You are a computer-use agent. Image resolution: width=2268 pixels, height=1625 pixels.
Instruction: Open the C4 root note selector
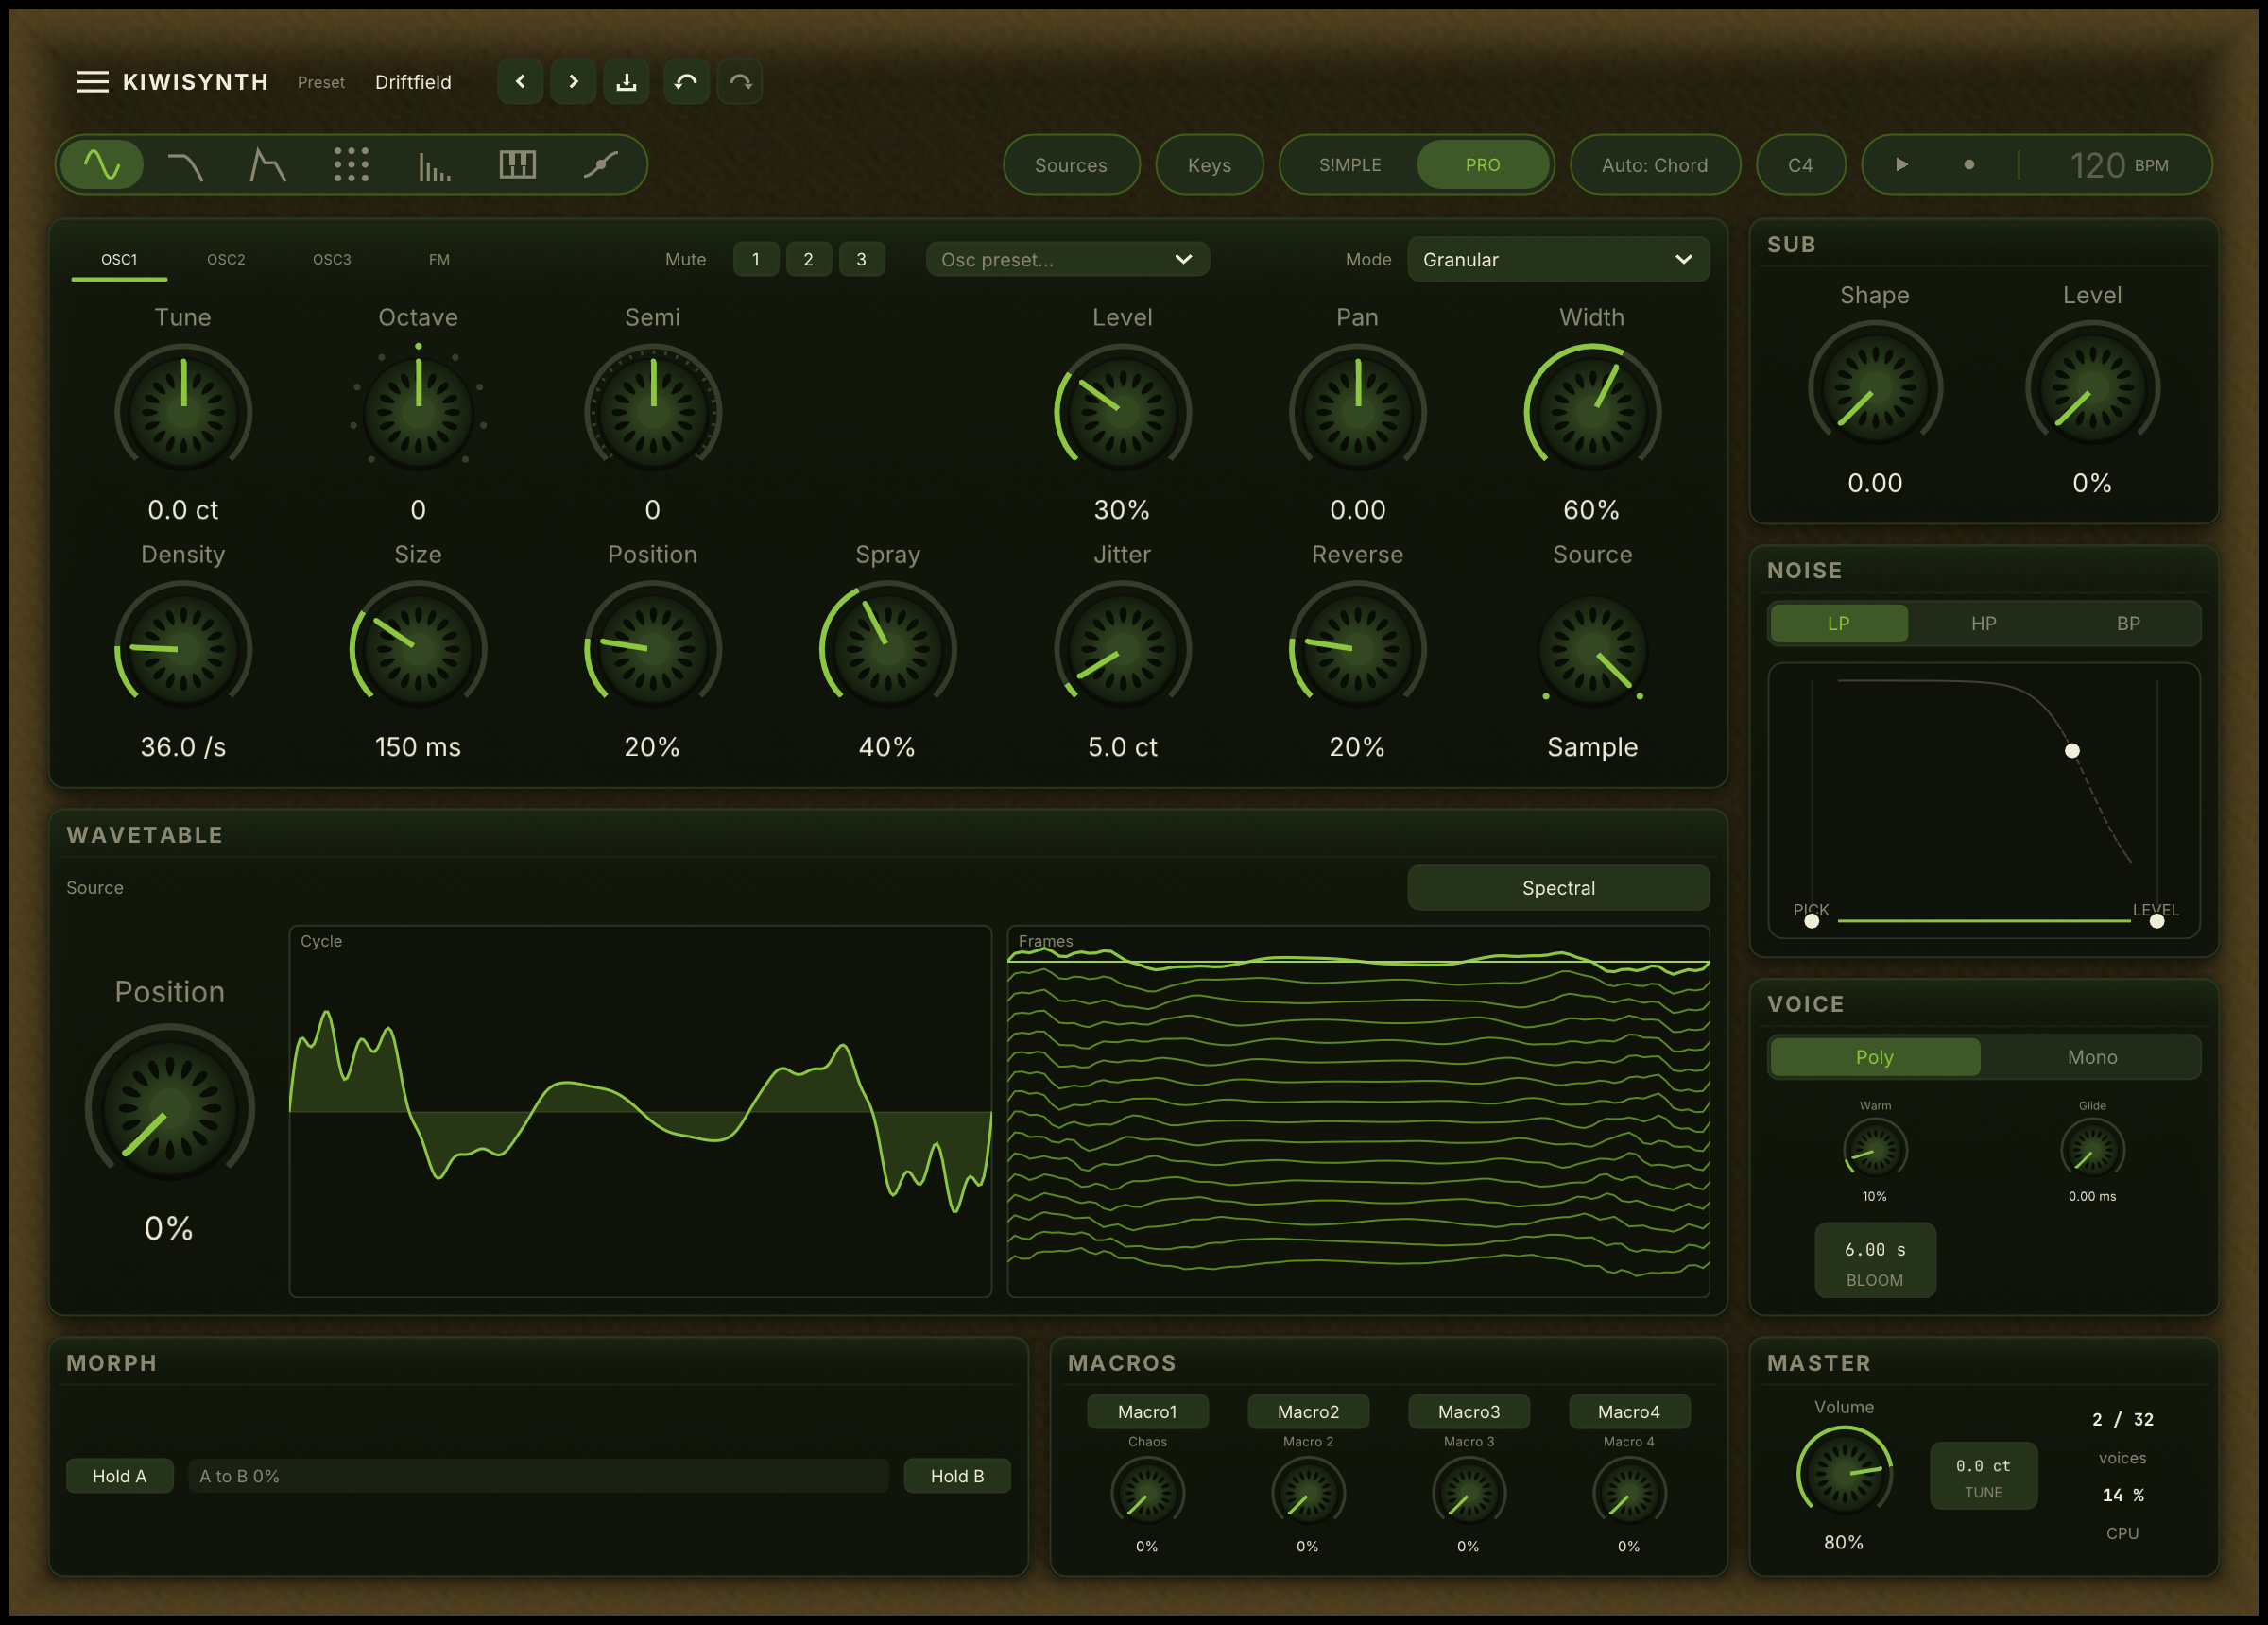point(1801,165)
